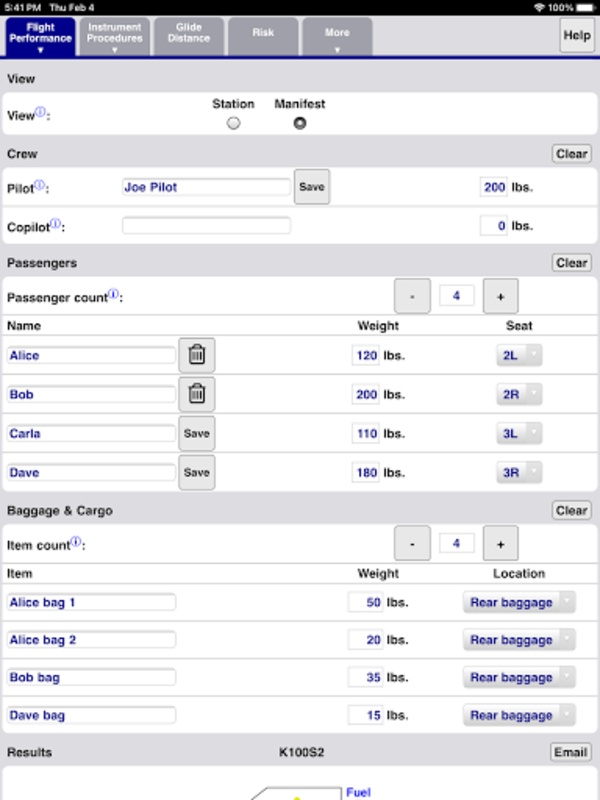Open the Instrument Procedures tab
This screenshot has height=800, width=600.
114,36
